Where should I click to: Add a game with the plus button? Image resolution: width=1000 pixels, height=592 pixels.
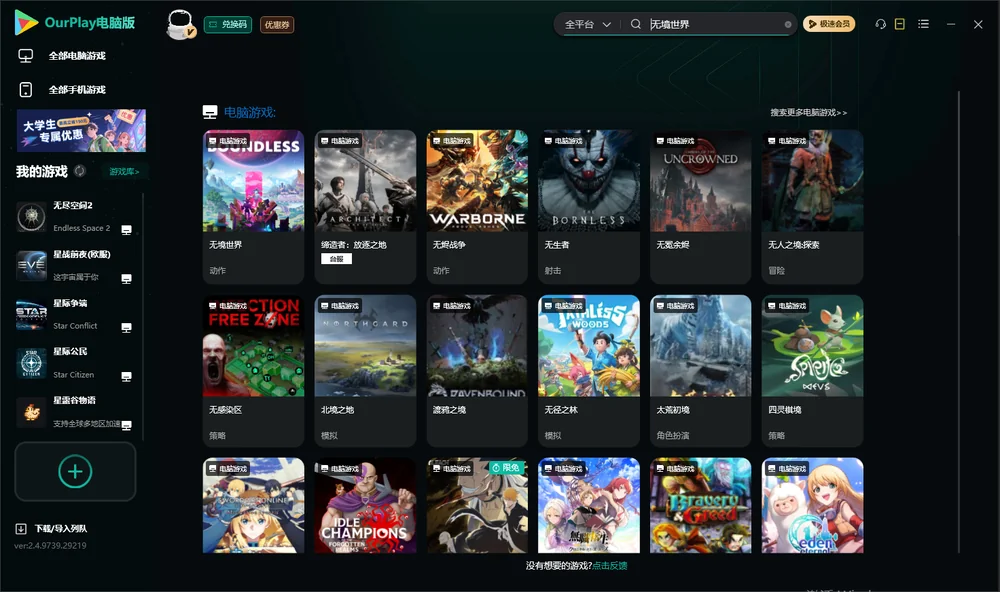75,471
